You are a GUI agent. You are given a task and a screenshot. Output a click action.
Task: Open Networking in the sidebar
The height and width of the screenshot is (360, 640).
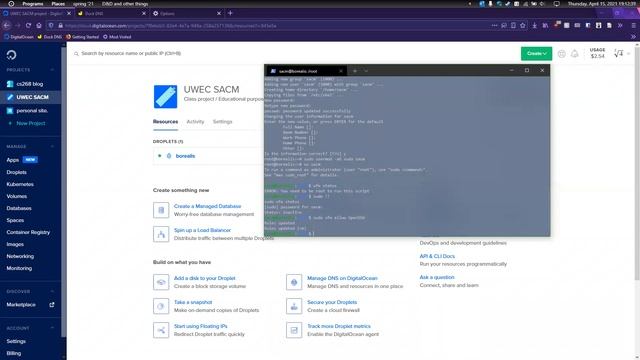point(20,256)
